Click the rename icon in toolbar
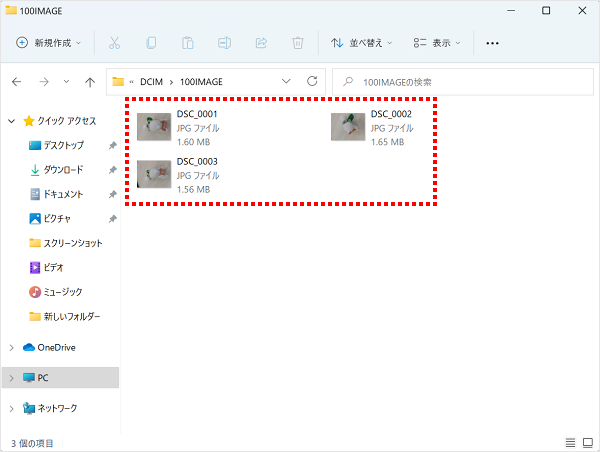The width and height of the screenshot is (600, 452). coord(225,43)
